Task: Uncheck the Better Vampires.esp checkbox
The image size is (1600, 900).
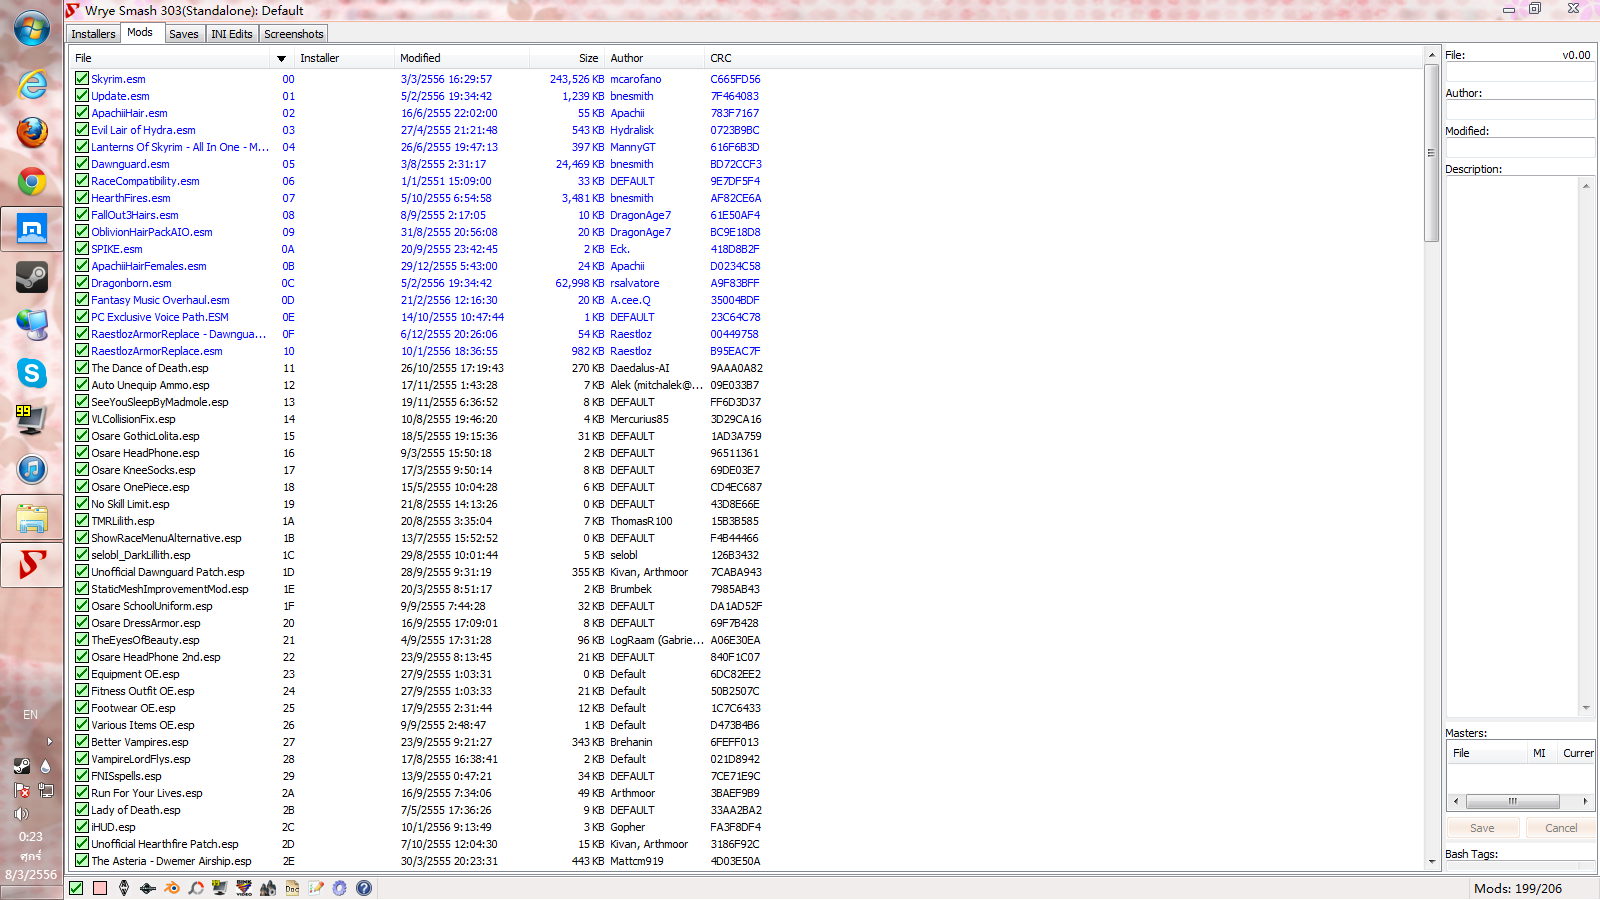Action: coord(82,741)
